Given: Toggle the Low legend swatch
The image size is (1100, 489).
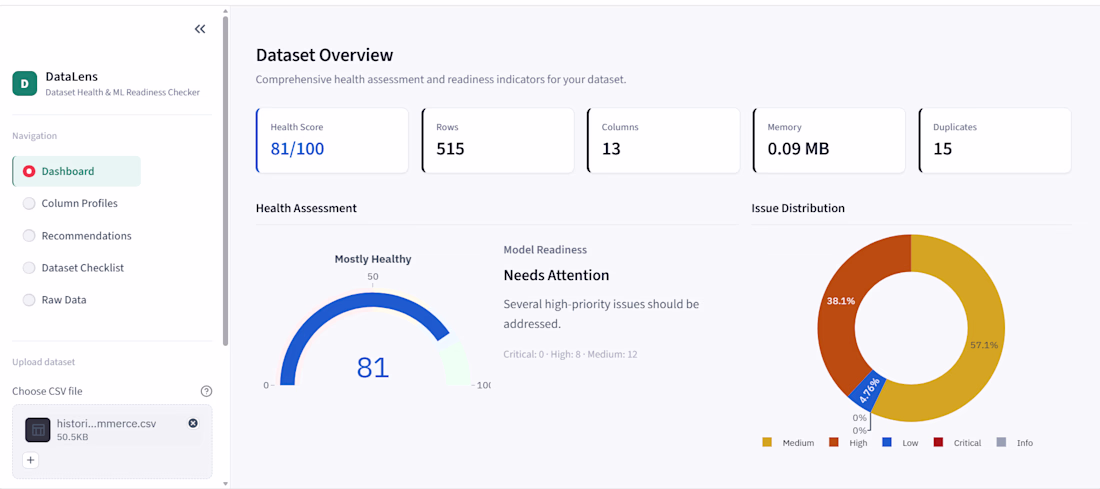Looking at the screenshot, I should tap(887, 442).
